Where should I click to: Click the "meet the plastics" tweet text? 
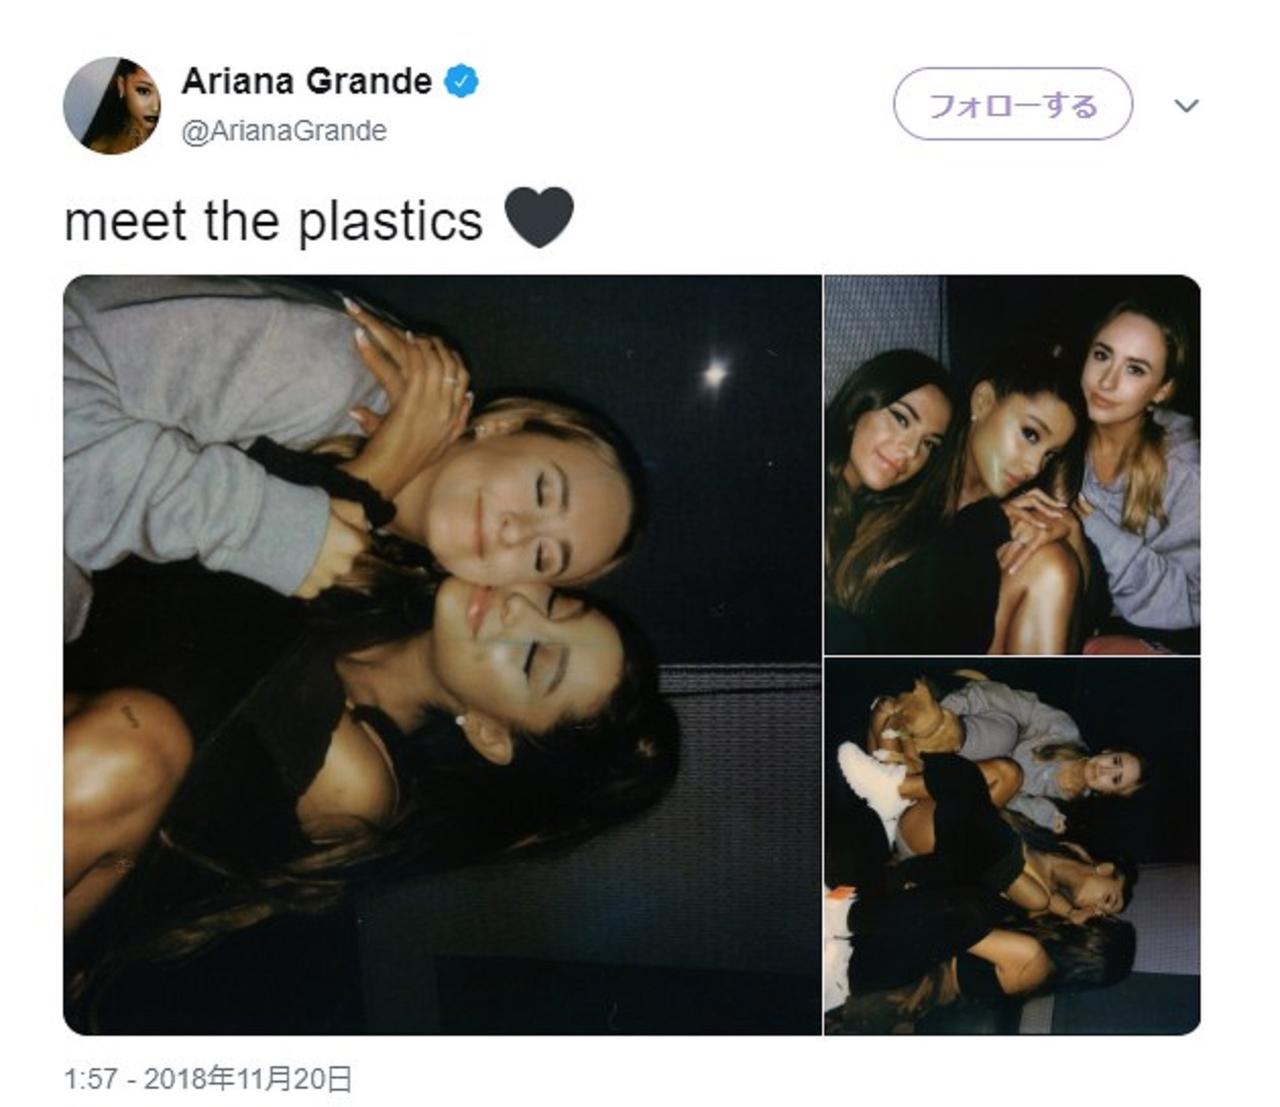tap(273, 220)
